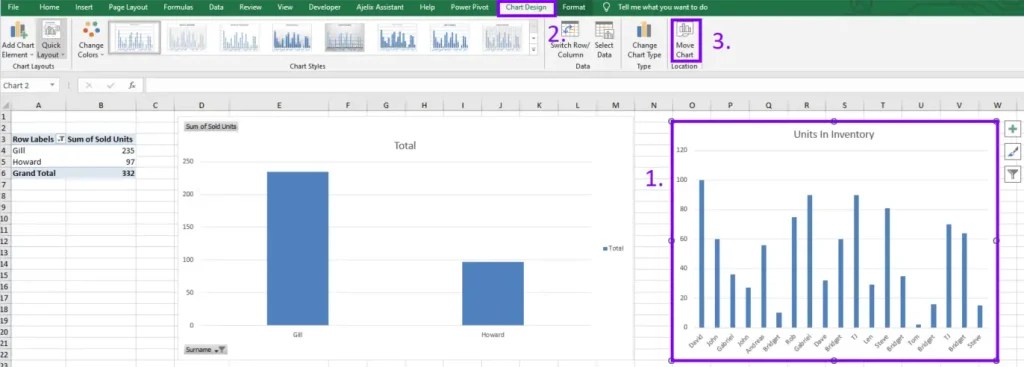
Task: Select the gray-background chart style thumbnail
Action: (345, 38)
